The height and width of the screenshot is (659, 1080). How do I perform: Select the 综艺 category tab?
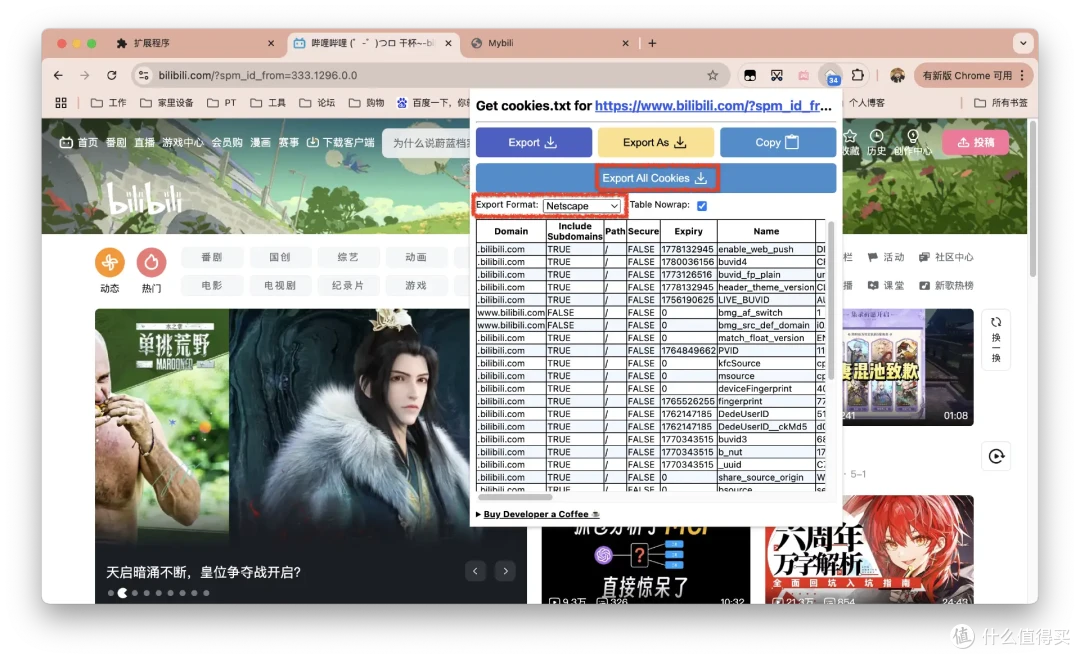[347, 256]
